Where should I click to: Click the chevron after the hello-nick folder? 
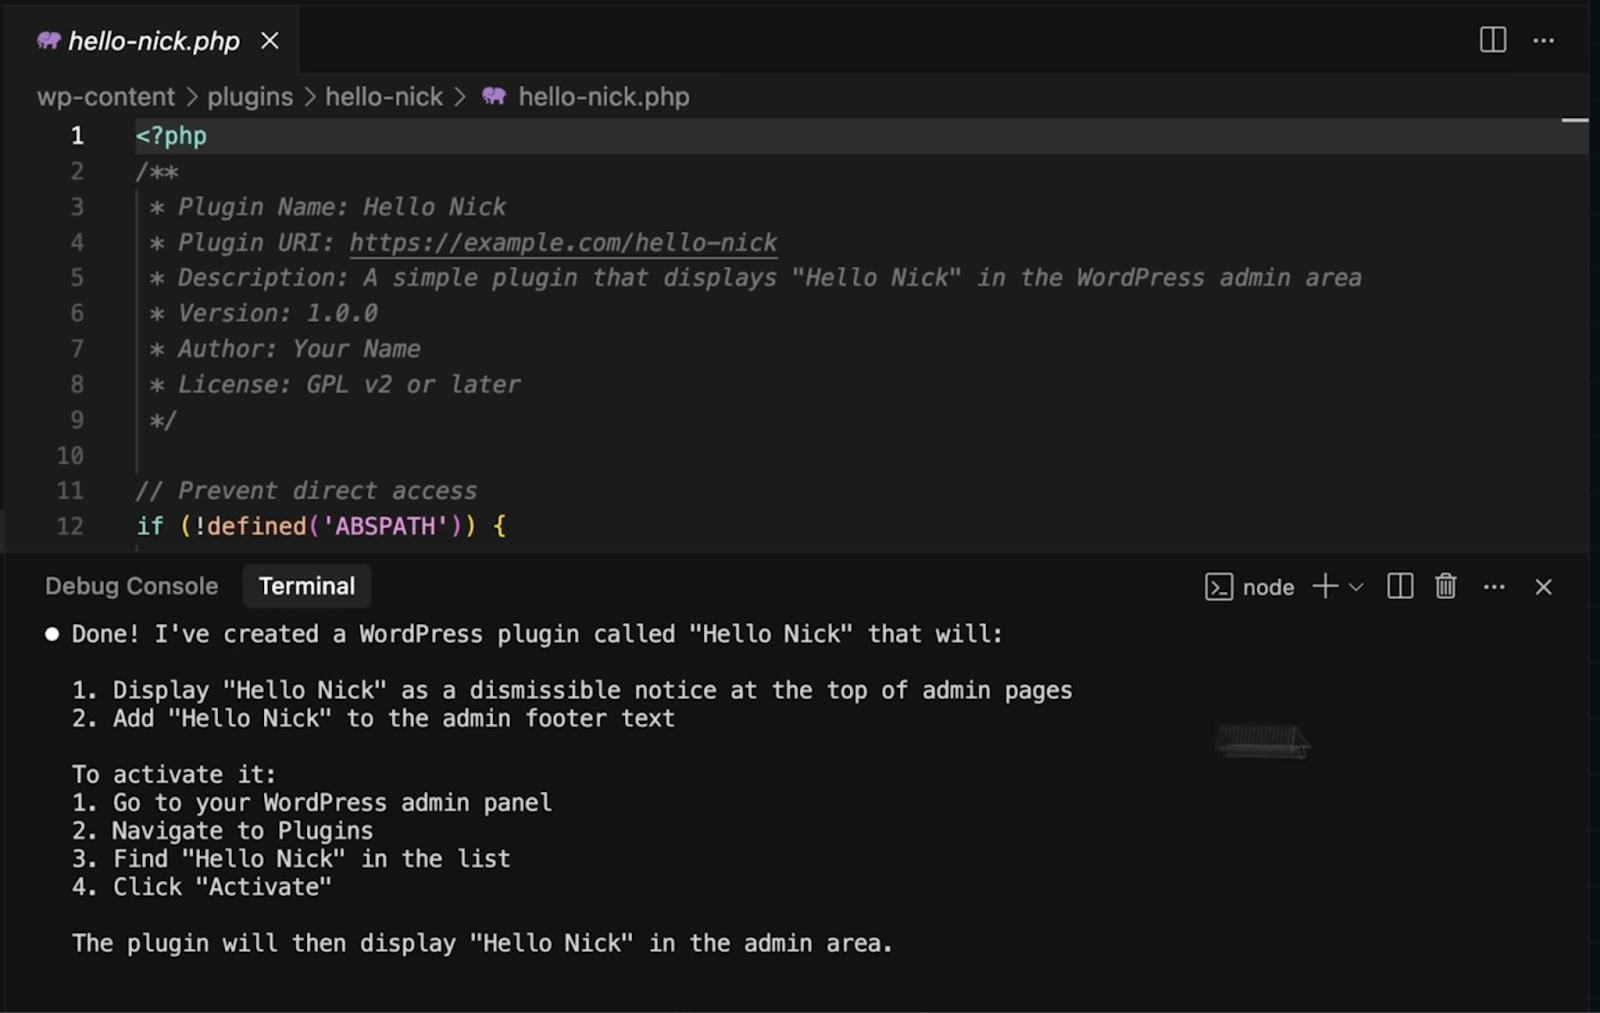(460, 97)
